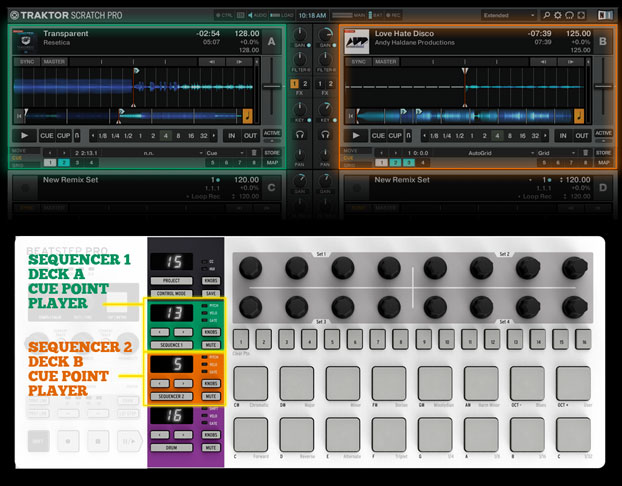The height and width of the screenshot is (486, 622).
Task: Jump to next cue on Deck B
Action: [395, 153]
